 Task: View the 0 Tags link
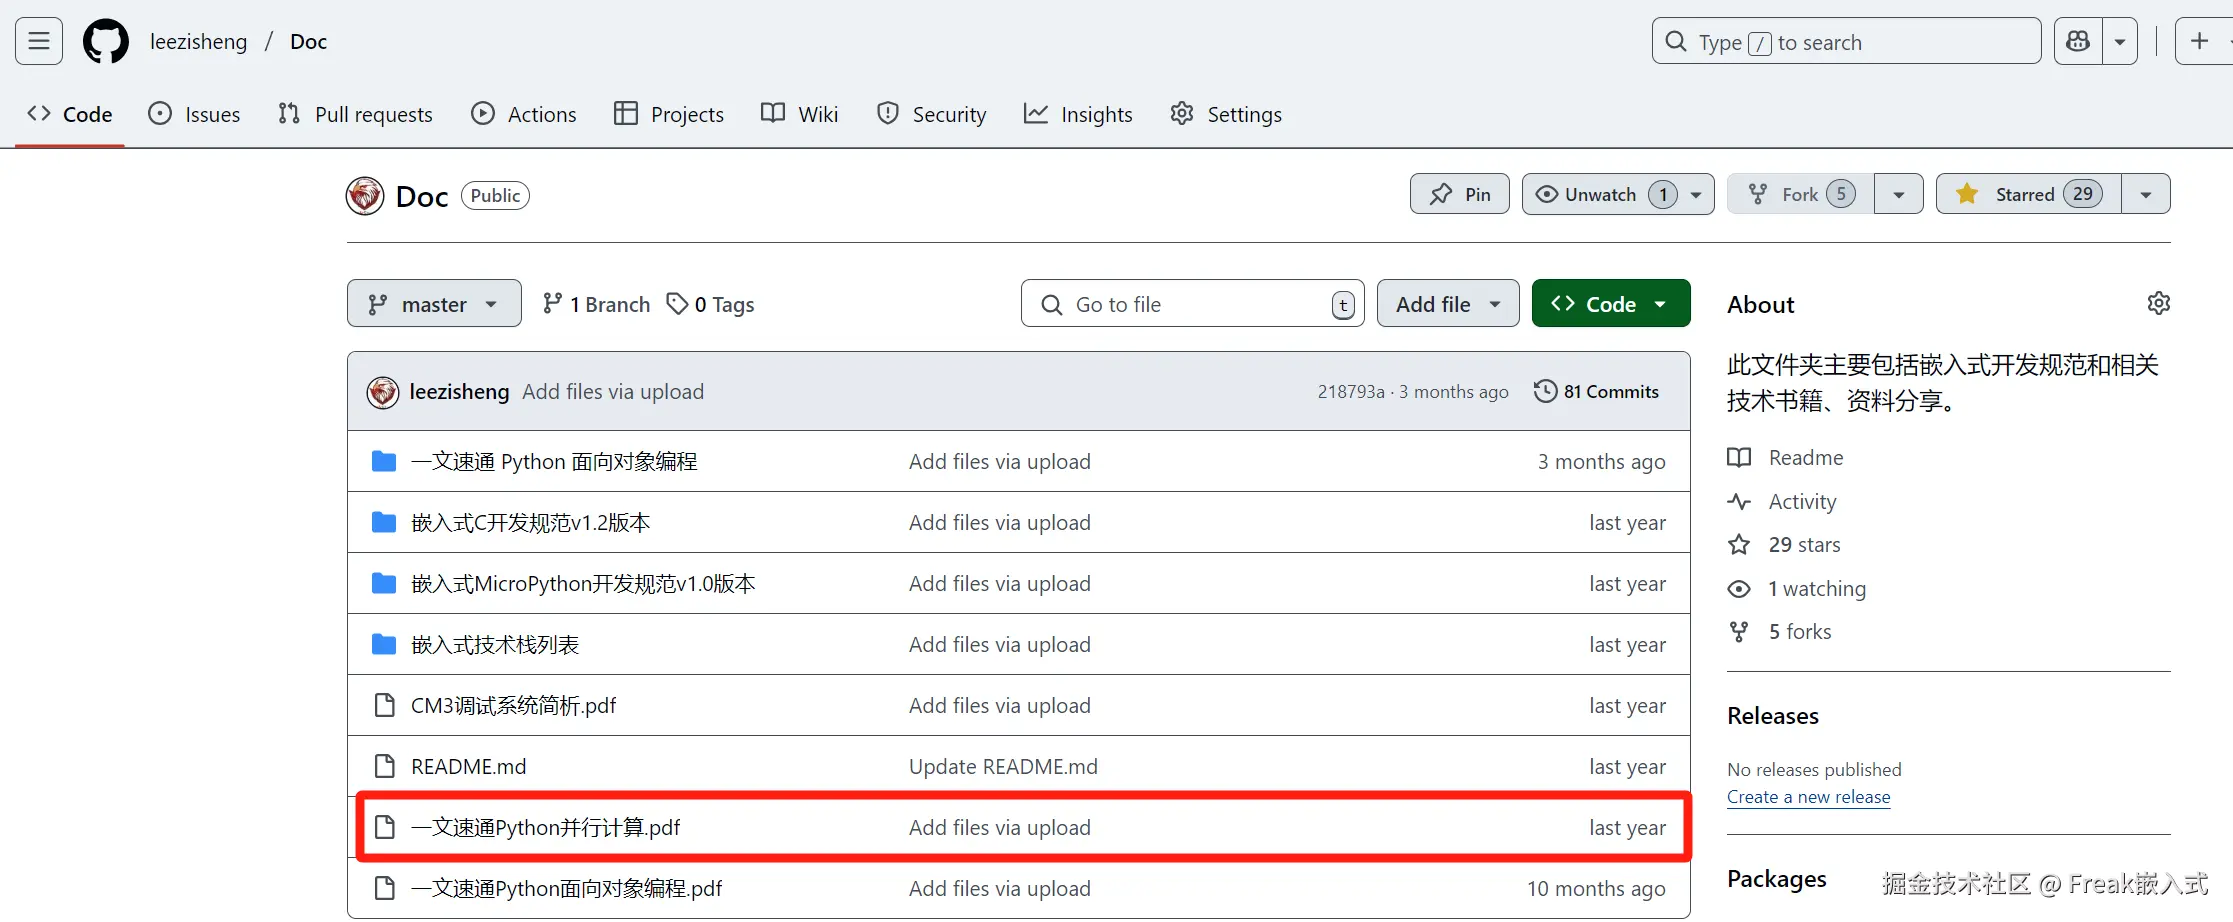tap(711, 304)
